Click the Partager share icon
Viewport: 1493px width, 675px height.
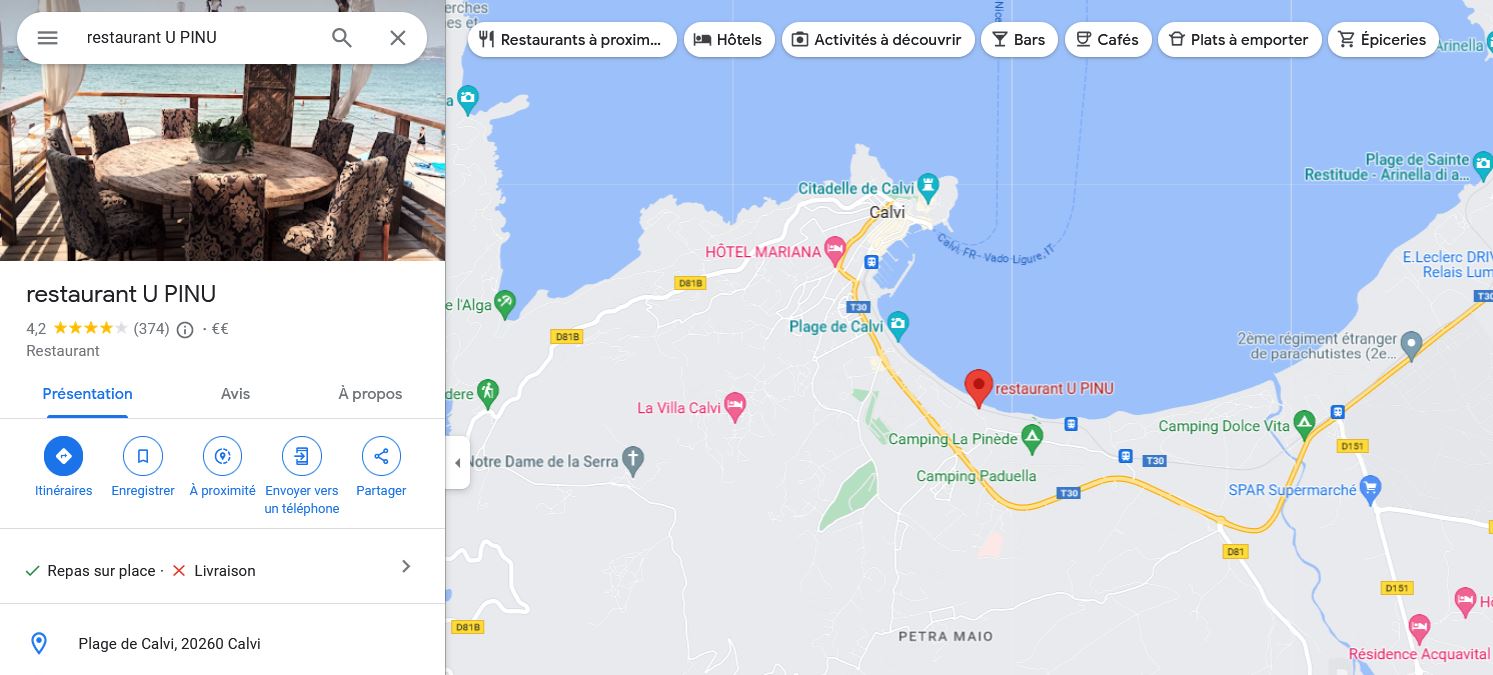[381, 456]
